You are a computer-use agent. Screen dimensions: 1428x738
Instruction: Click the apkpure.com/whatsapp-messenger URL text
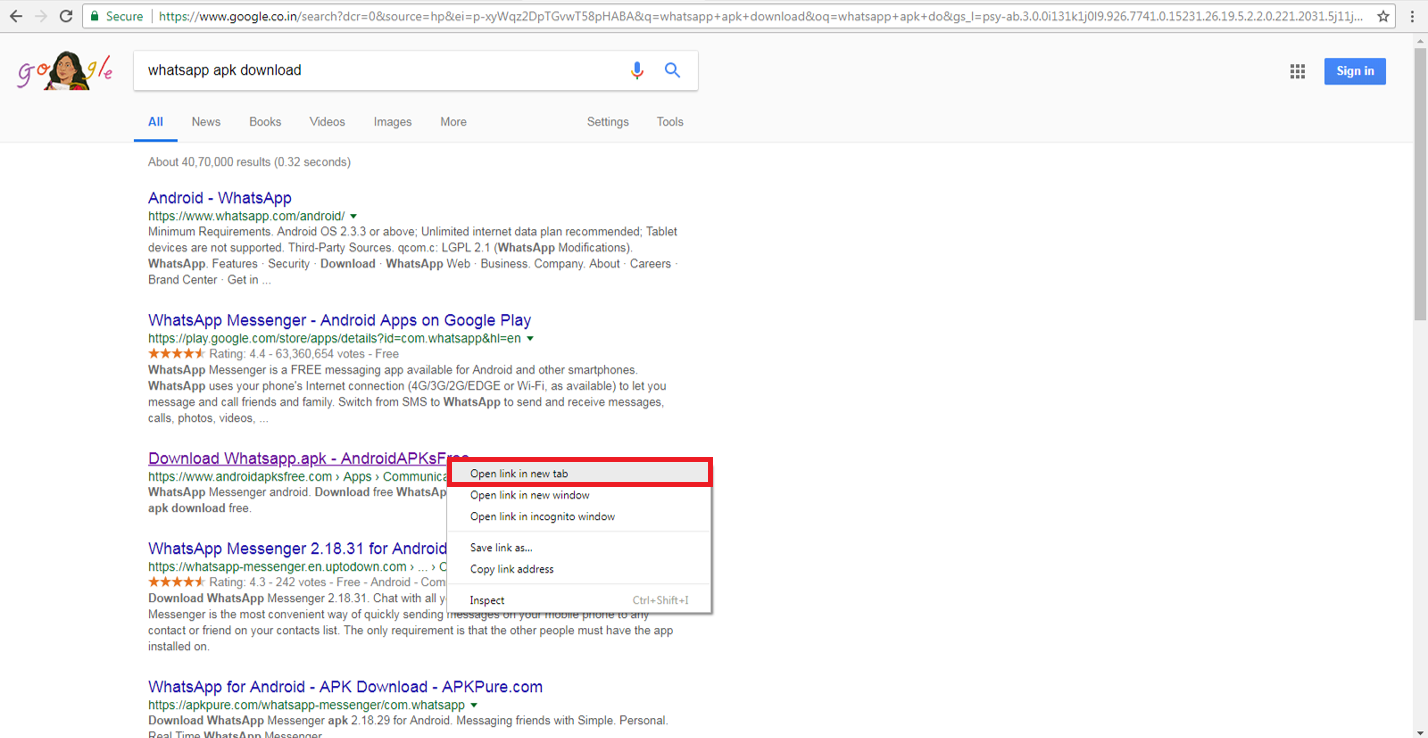coord(307,705)
